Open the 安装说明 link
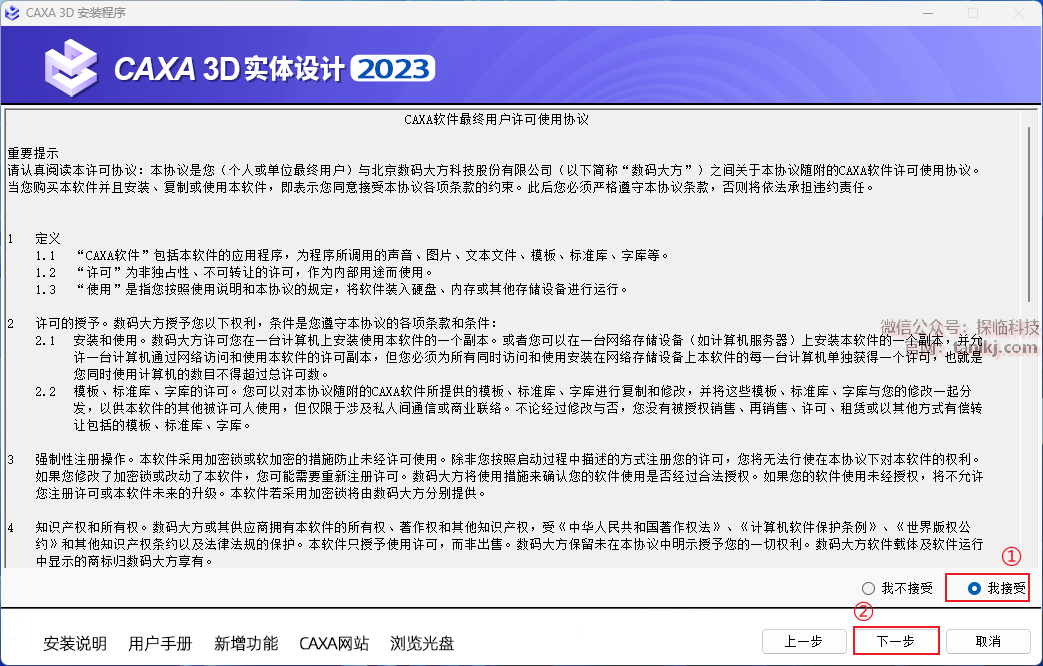 click(x=75, y=643)
